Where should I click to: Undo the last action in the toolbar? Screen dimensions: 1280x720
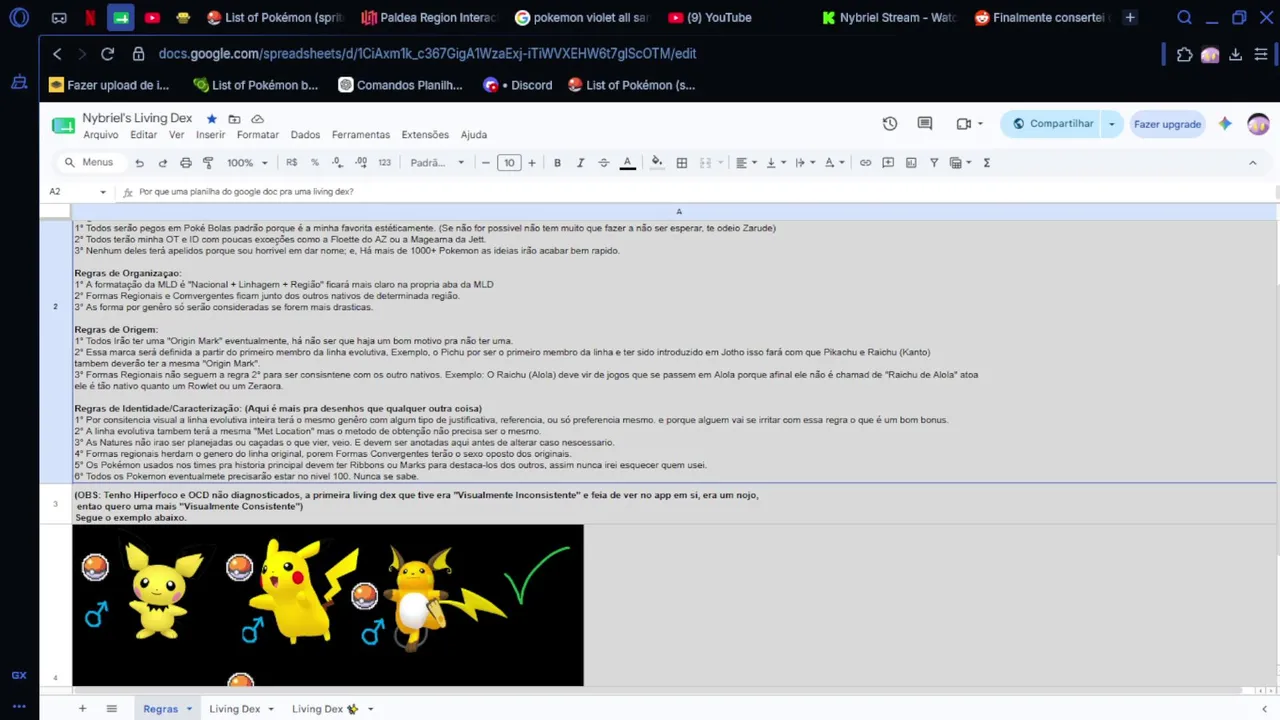[139, 163]
